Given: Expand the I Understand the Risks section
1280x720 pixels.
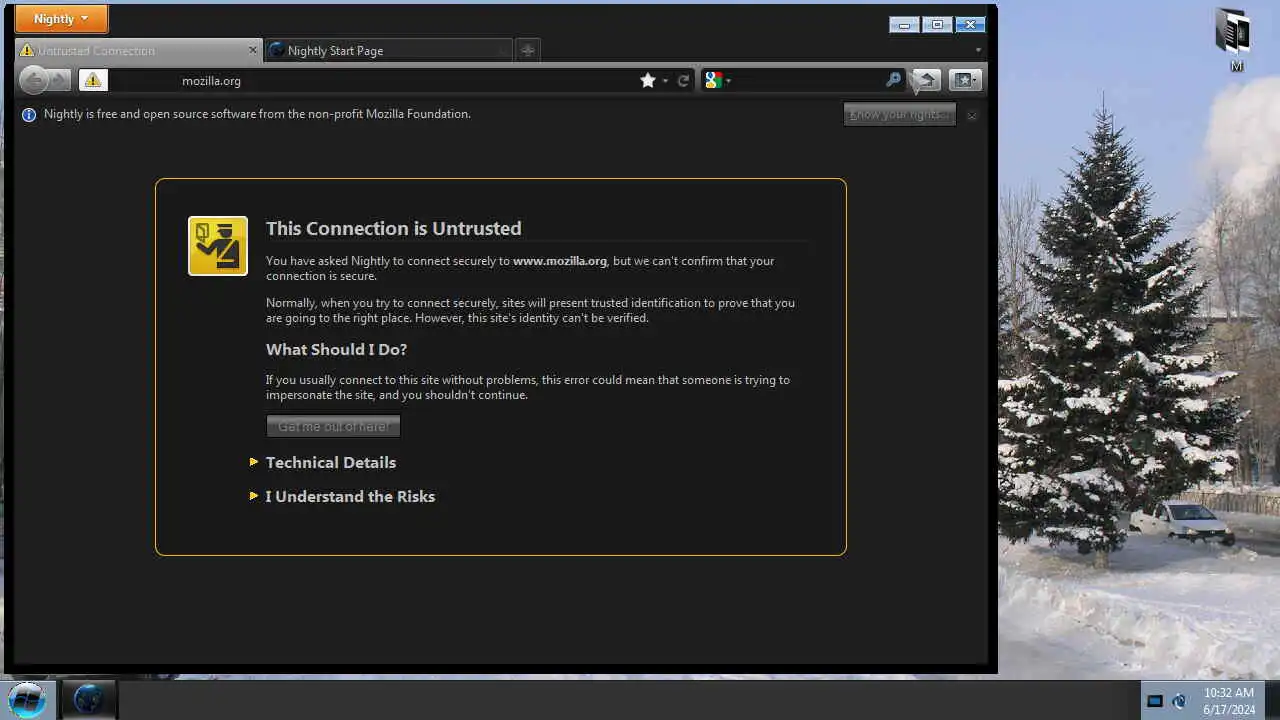Looking at the screenshot, I should coord(342,496).
